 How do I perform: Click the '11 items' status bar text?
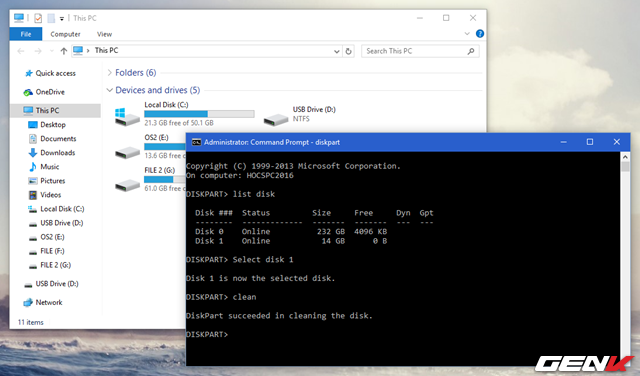(x=31, y=322)
